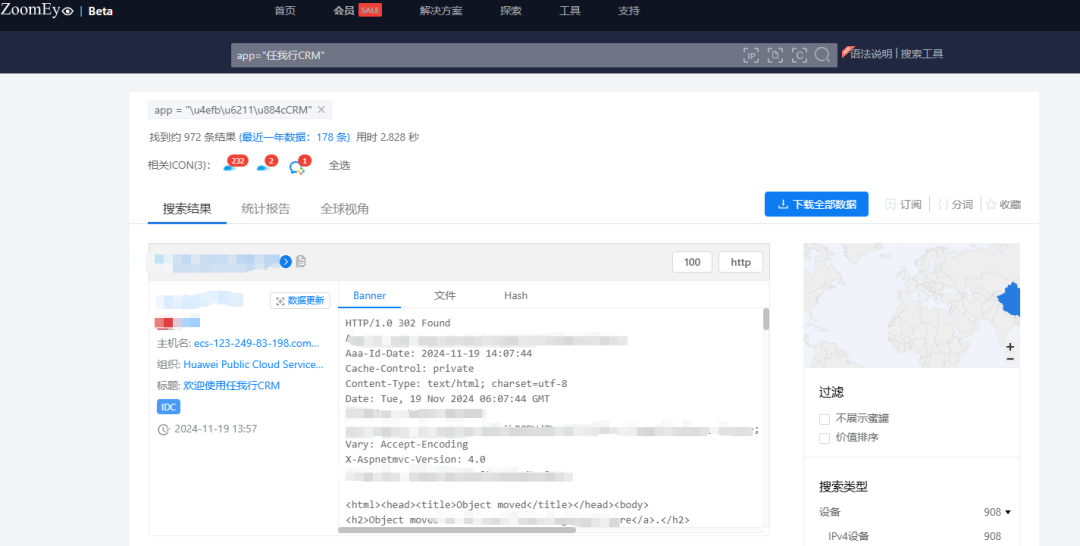This screenshot has width=1080, height=546.
Task: Click the port 100 button
Action: pyautogui.click(x=692, y=262)
